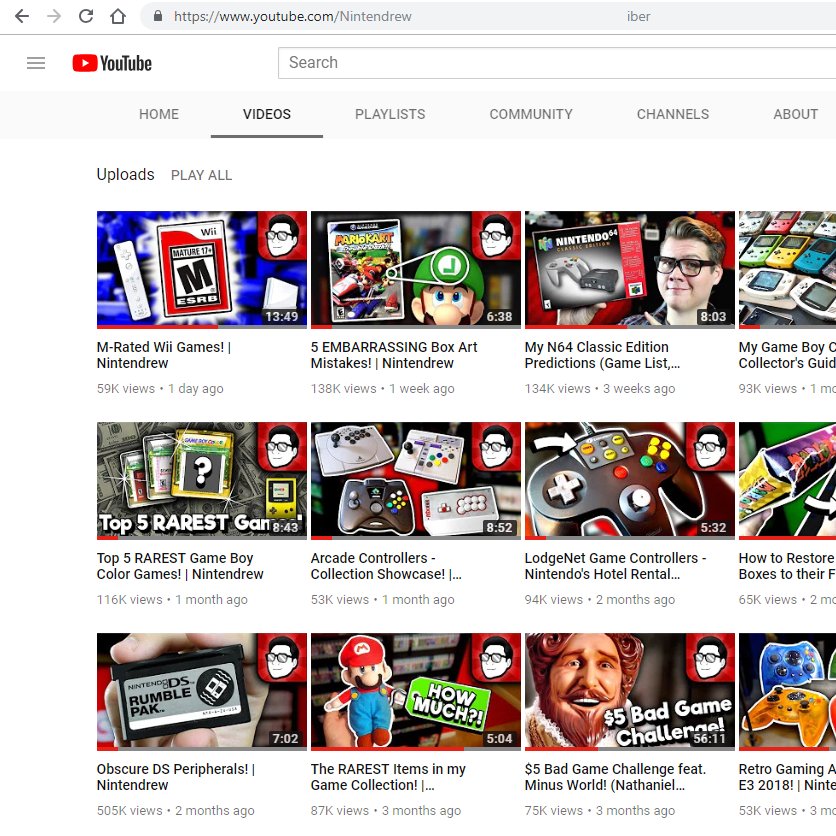Image resolution: width=836 pixels, height=836 pixels.
Task: Click the red watch-progress bar under M-Rated Wii Games
Action: 157,327
